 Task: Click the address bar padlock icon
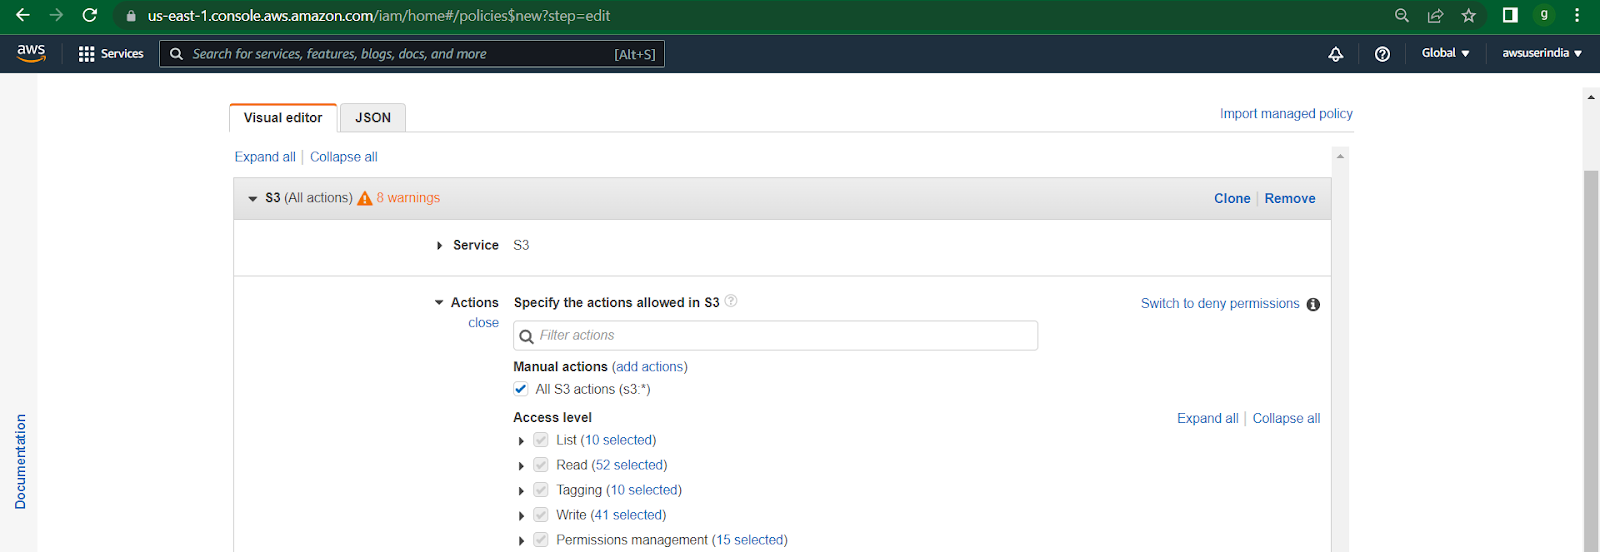coord(131,16)
